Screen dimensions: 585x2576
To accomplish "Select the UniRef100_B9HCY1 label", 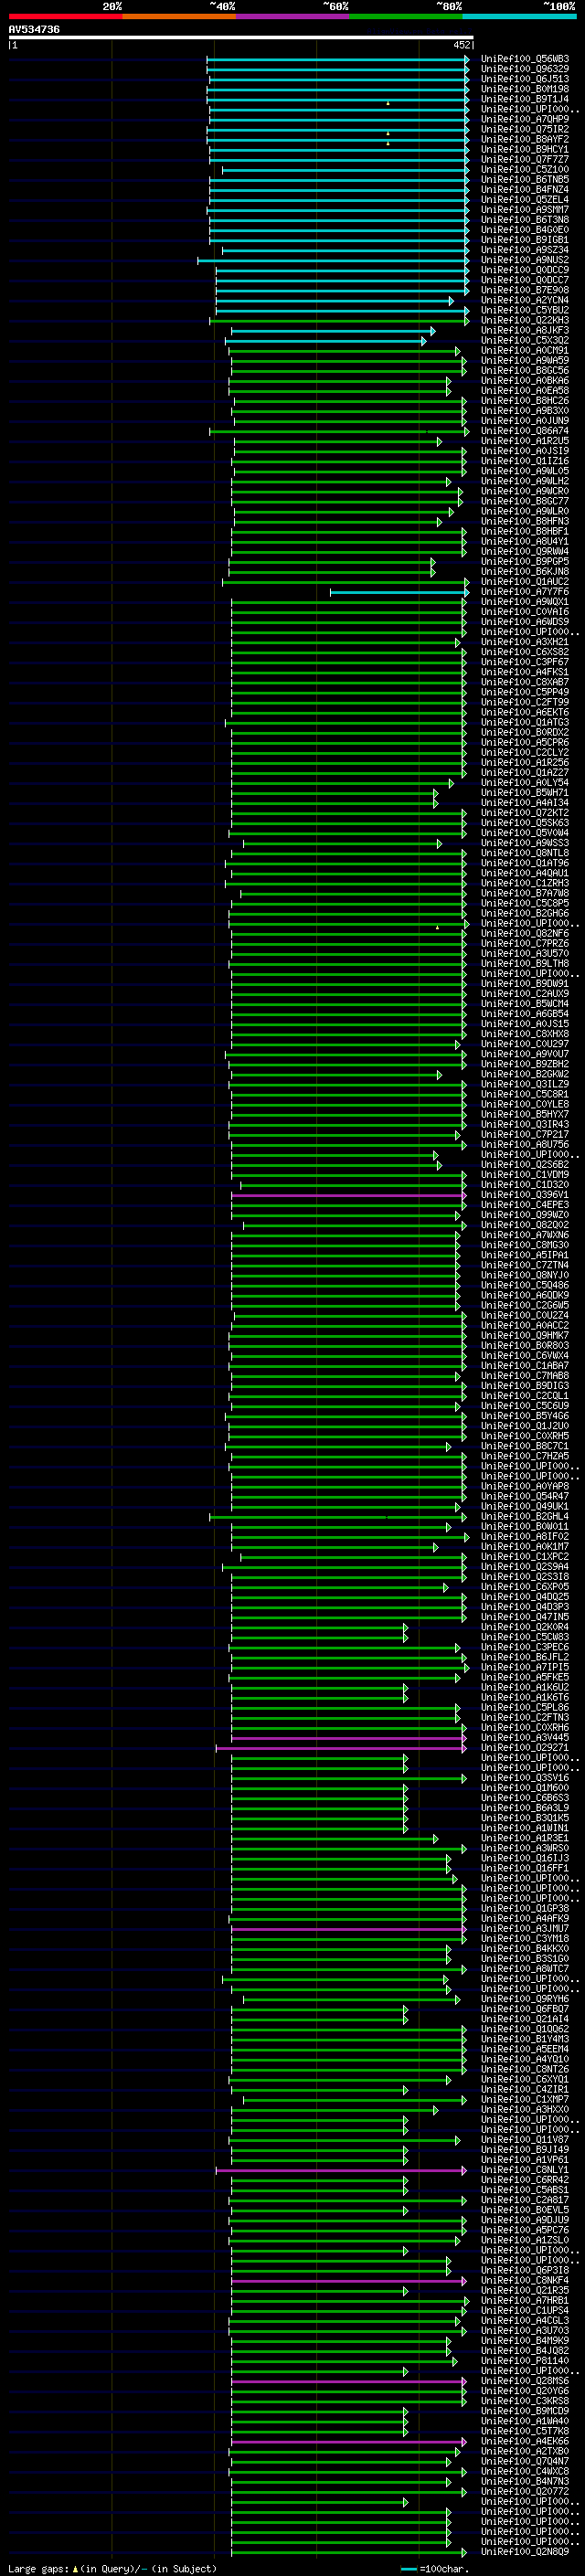I will [x=525, y=150].
